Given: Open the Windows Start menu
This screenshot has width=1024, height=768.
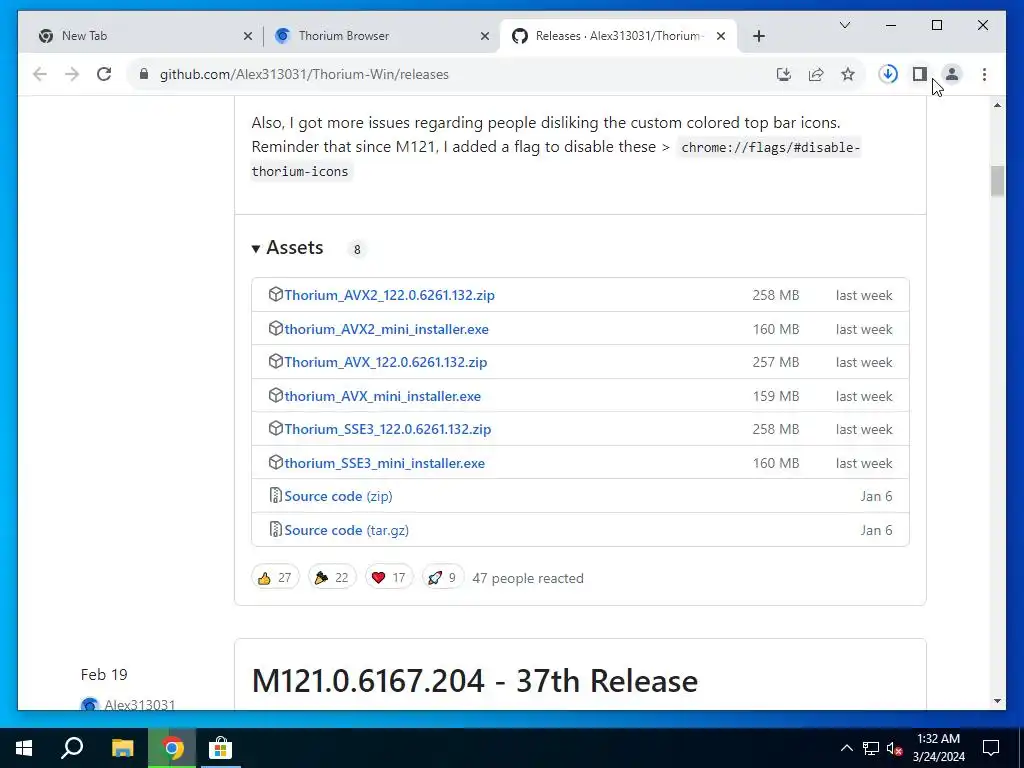Looking at the screenshot, I should pos(24,748).
